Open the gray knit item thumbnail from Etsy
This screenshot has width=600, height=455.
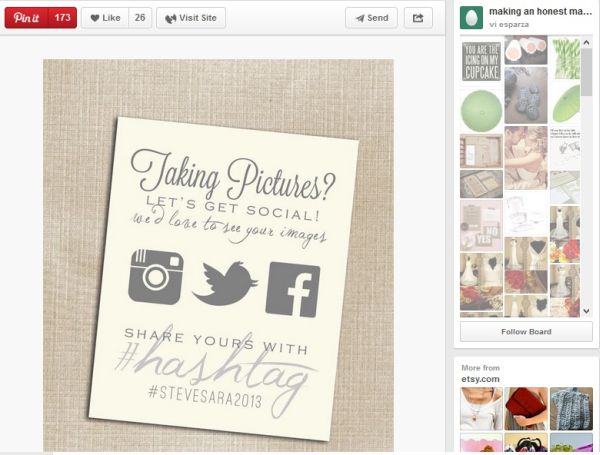571,408
